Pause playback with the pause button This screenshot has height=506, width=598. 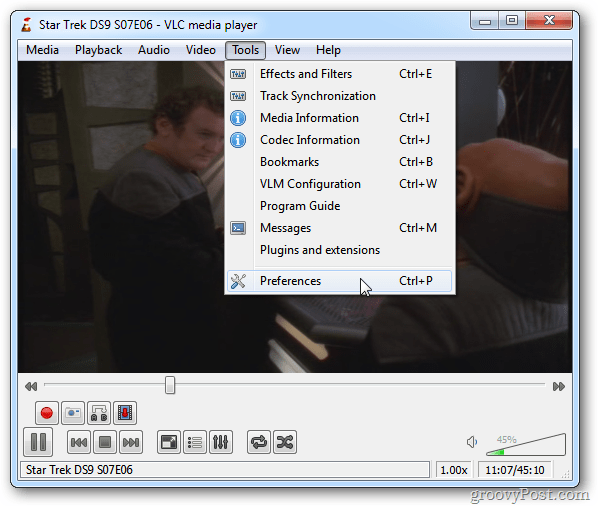38,442
